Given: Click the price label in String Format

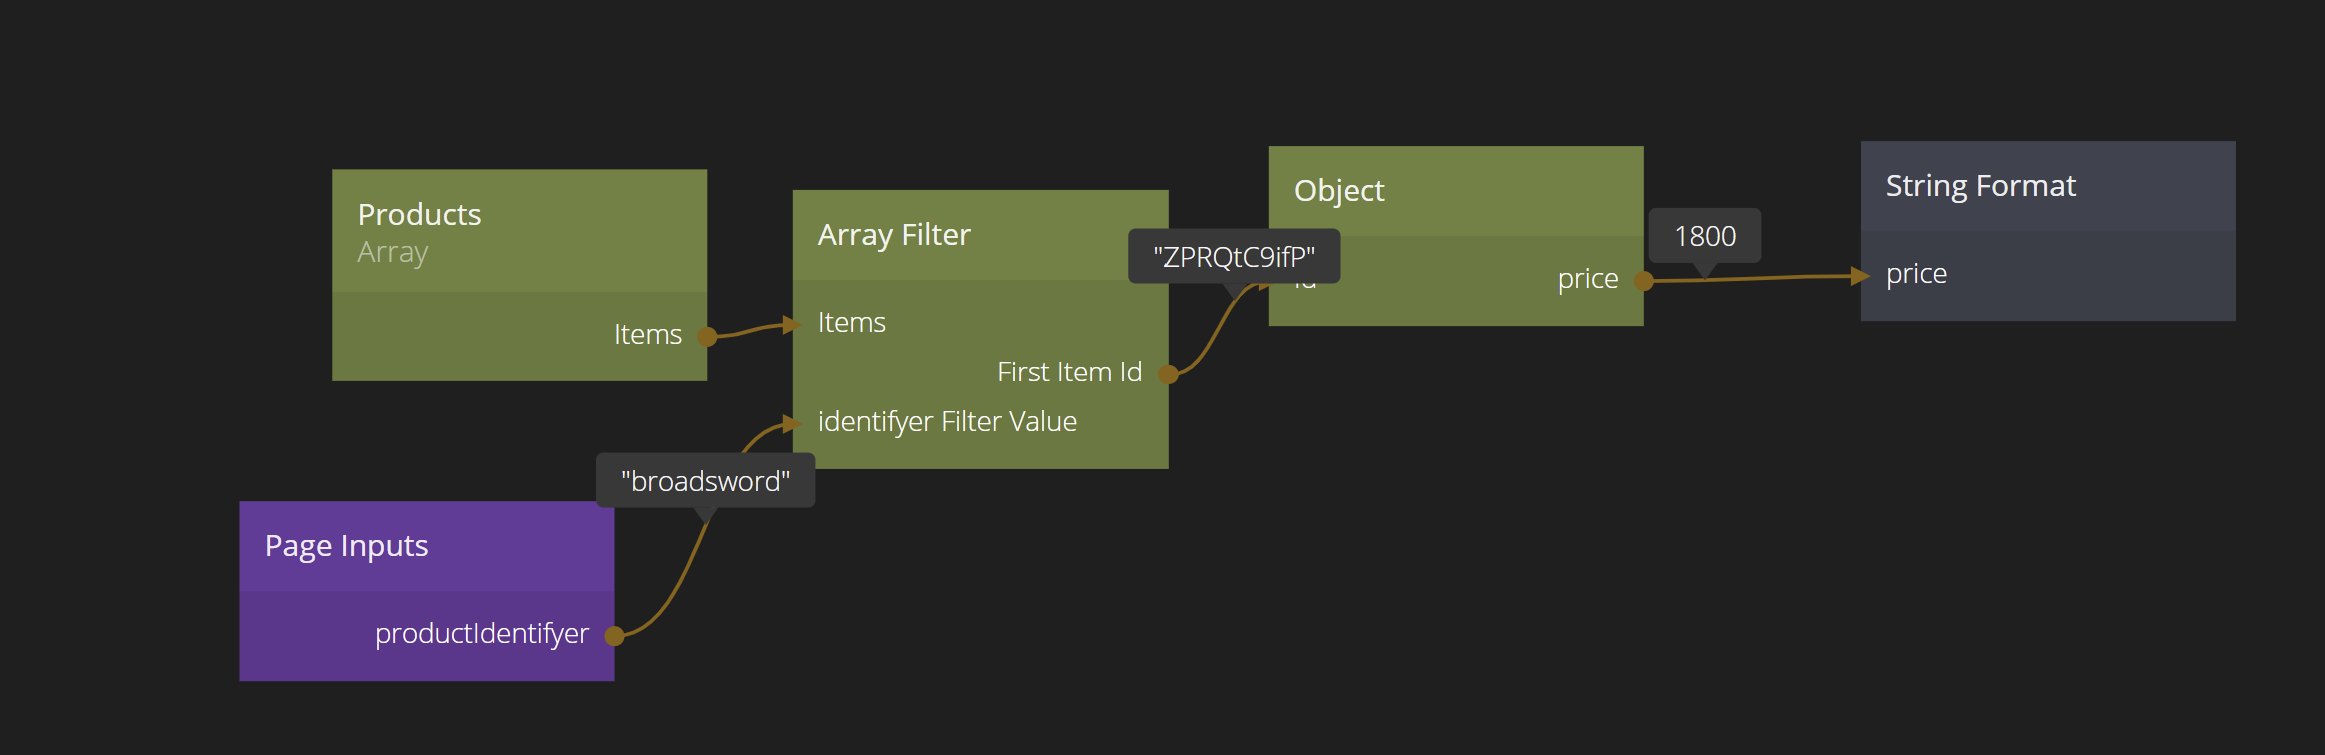Looking at the screenshot, I should pos(1916,274).
